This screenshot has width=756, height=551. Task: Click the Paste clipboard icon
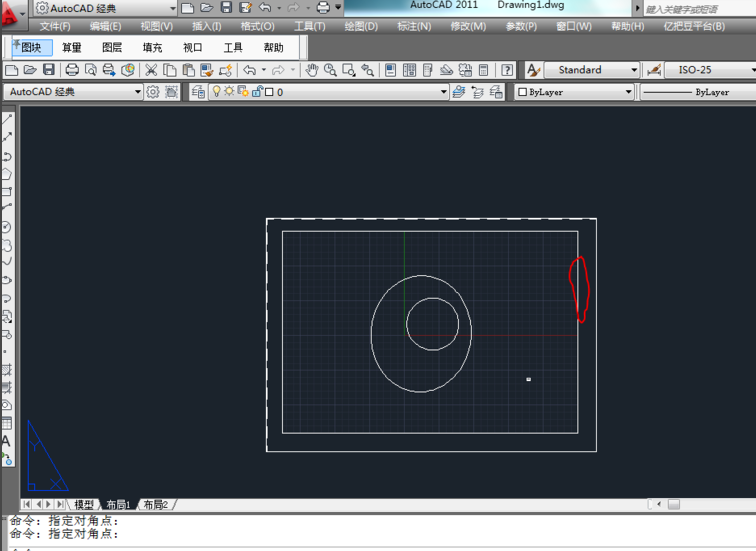(x=189, y=70)
